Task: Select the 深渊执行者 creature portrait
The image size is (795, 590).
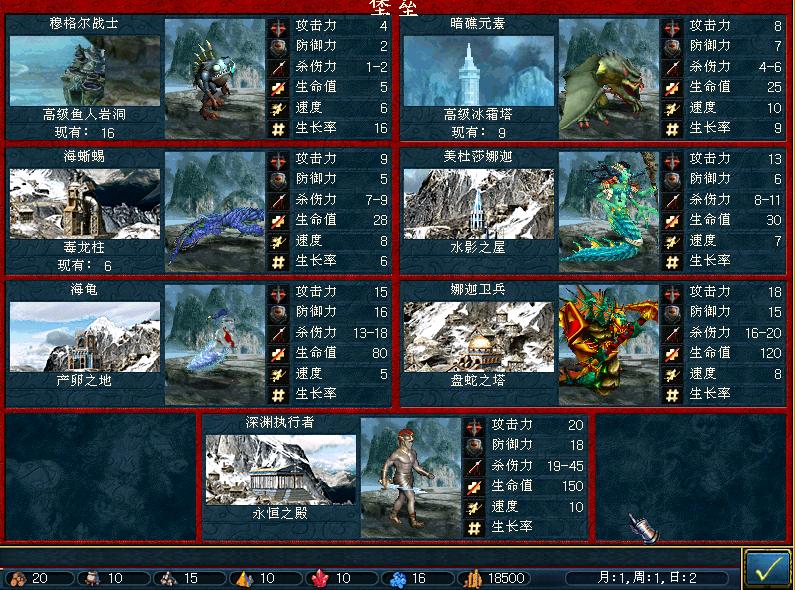Action: (411, 477)
